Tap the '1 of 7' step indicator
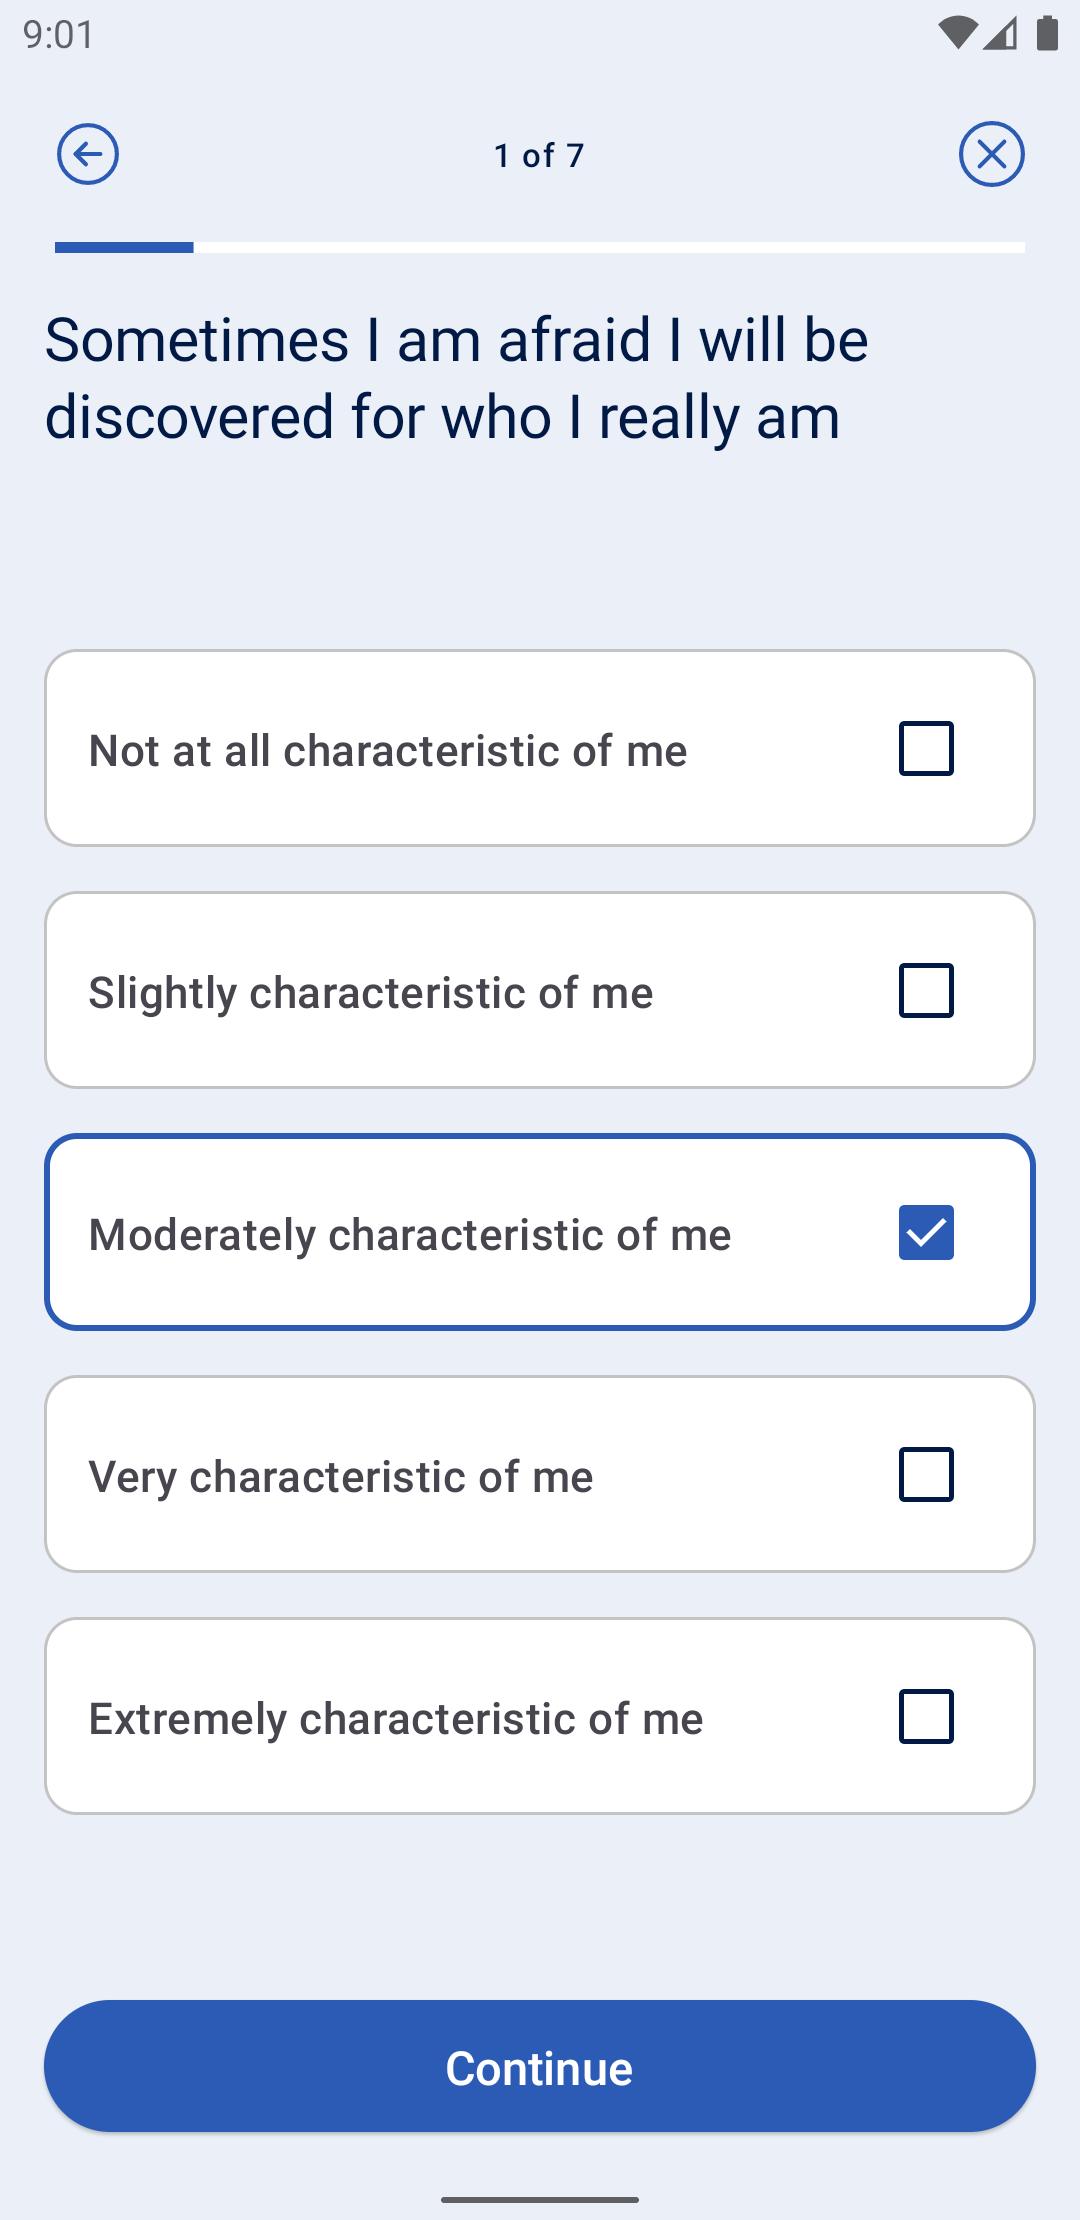Viewport: 1080px width, 2220px height. [539, 155]
